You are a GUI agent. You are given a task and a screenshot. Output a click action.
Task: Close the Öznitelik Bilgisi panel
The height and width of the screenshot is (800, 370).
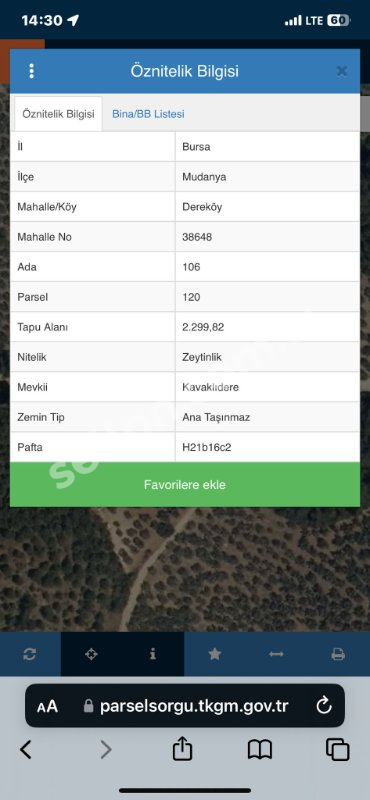(x=341, y=71)
